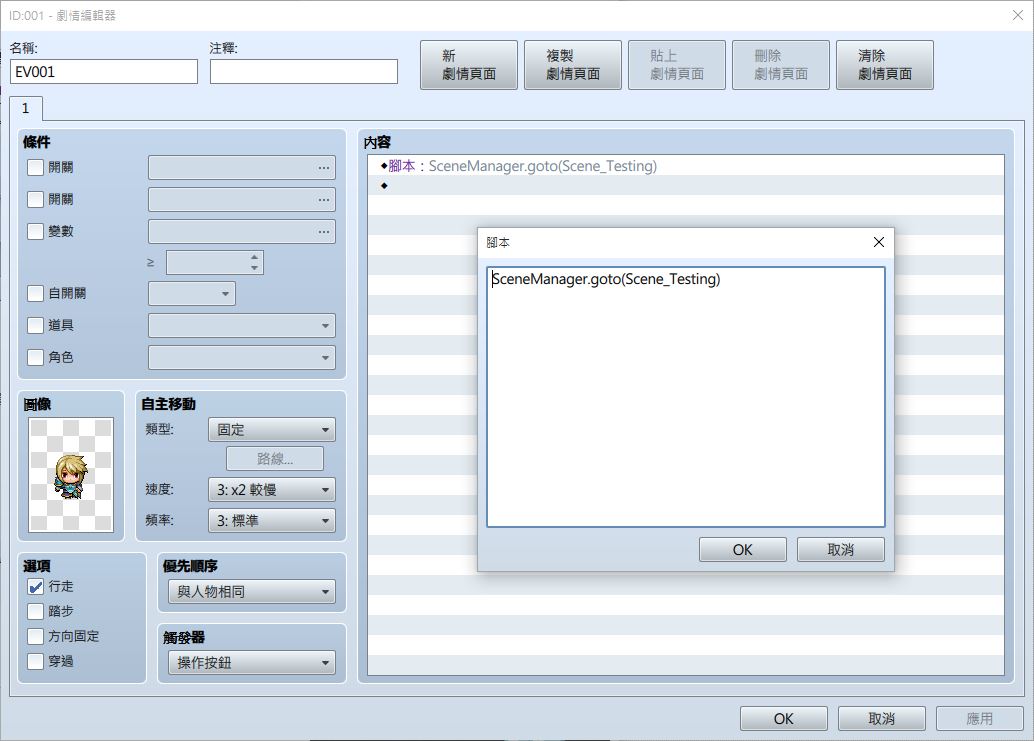Screen dimensions: 1034x741
Task: Open the 自開關 self-switch dropdown
Action: pyautogui.click(x=192, y=293)
